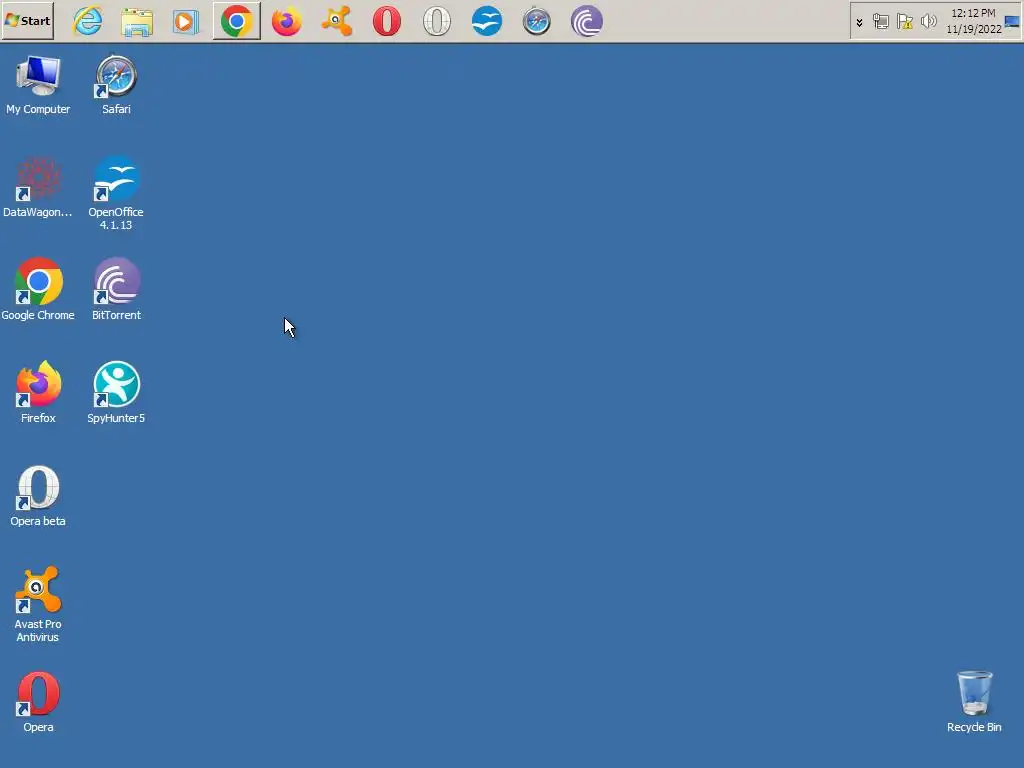Open the network status tray icon

[880, 22]
